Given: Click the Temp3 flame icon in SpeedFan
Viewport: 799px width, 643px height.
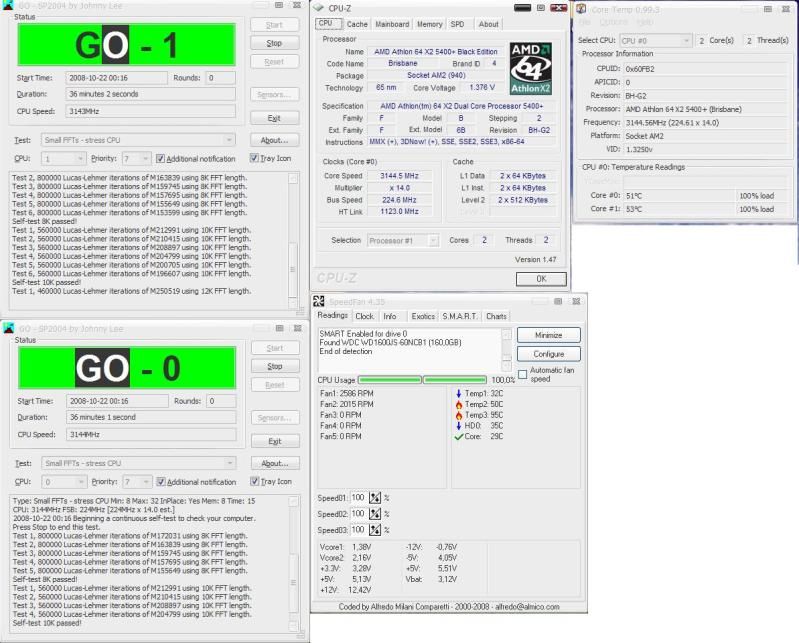Looking at the screenshot, I should click(459, 415).
